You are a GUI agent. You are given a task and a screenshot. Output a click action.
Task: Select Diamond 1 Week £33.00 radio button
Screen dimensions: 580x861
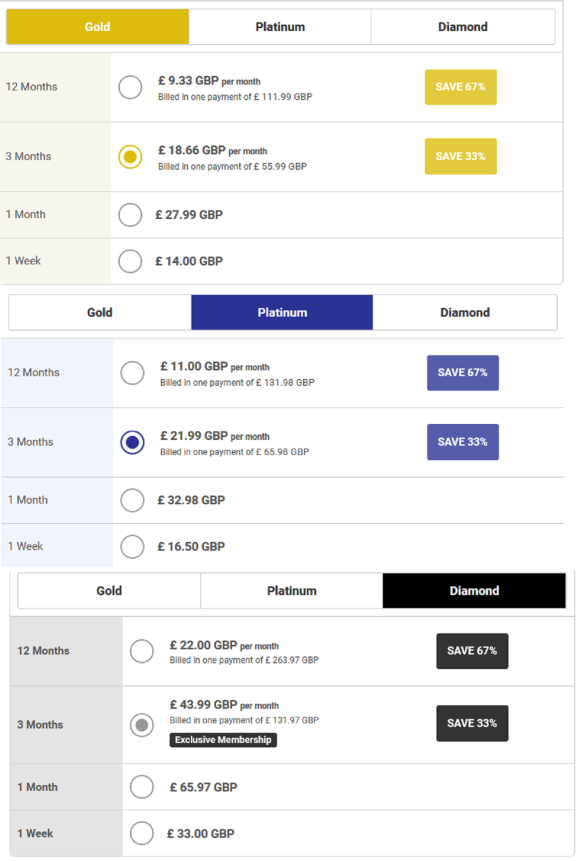point(142,833)
